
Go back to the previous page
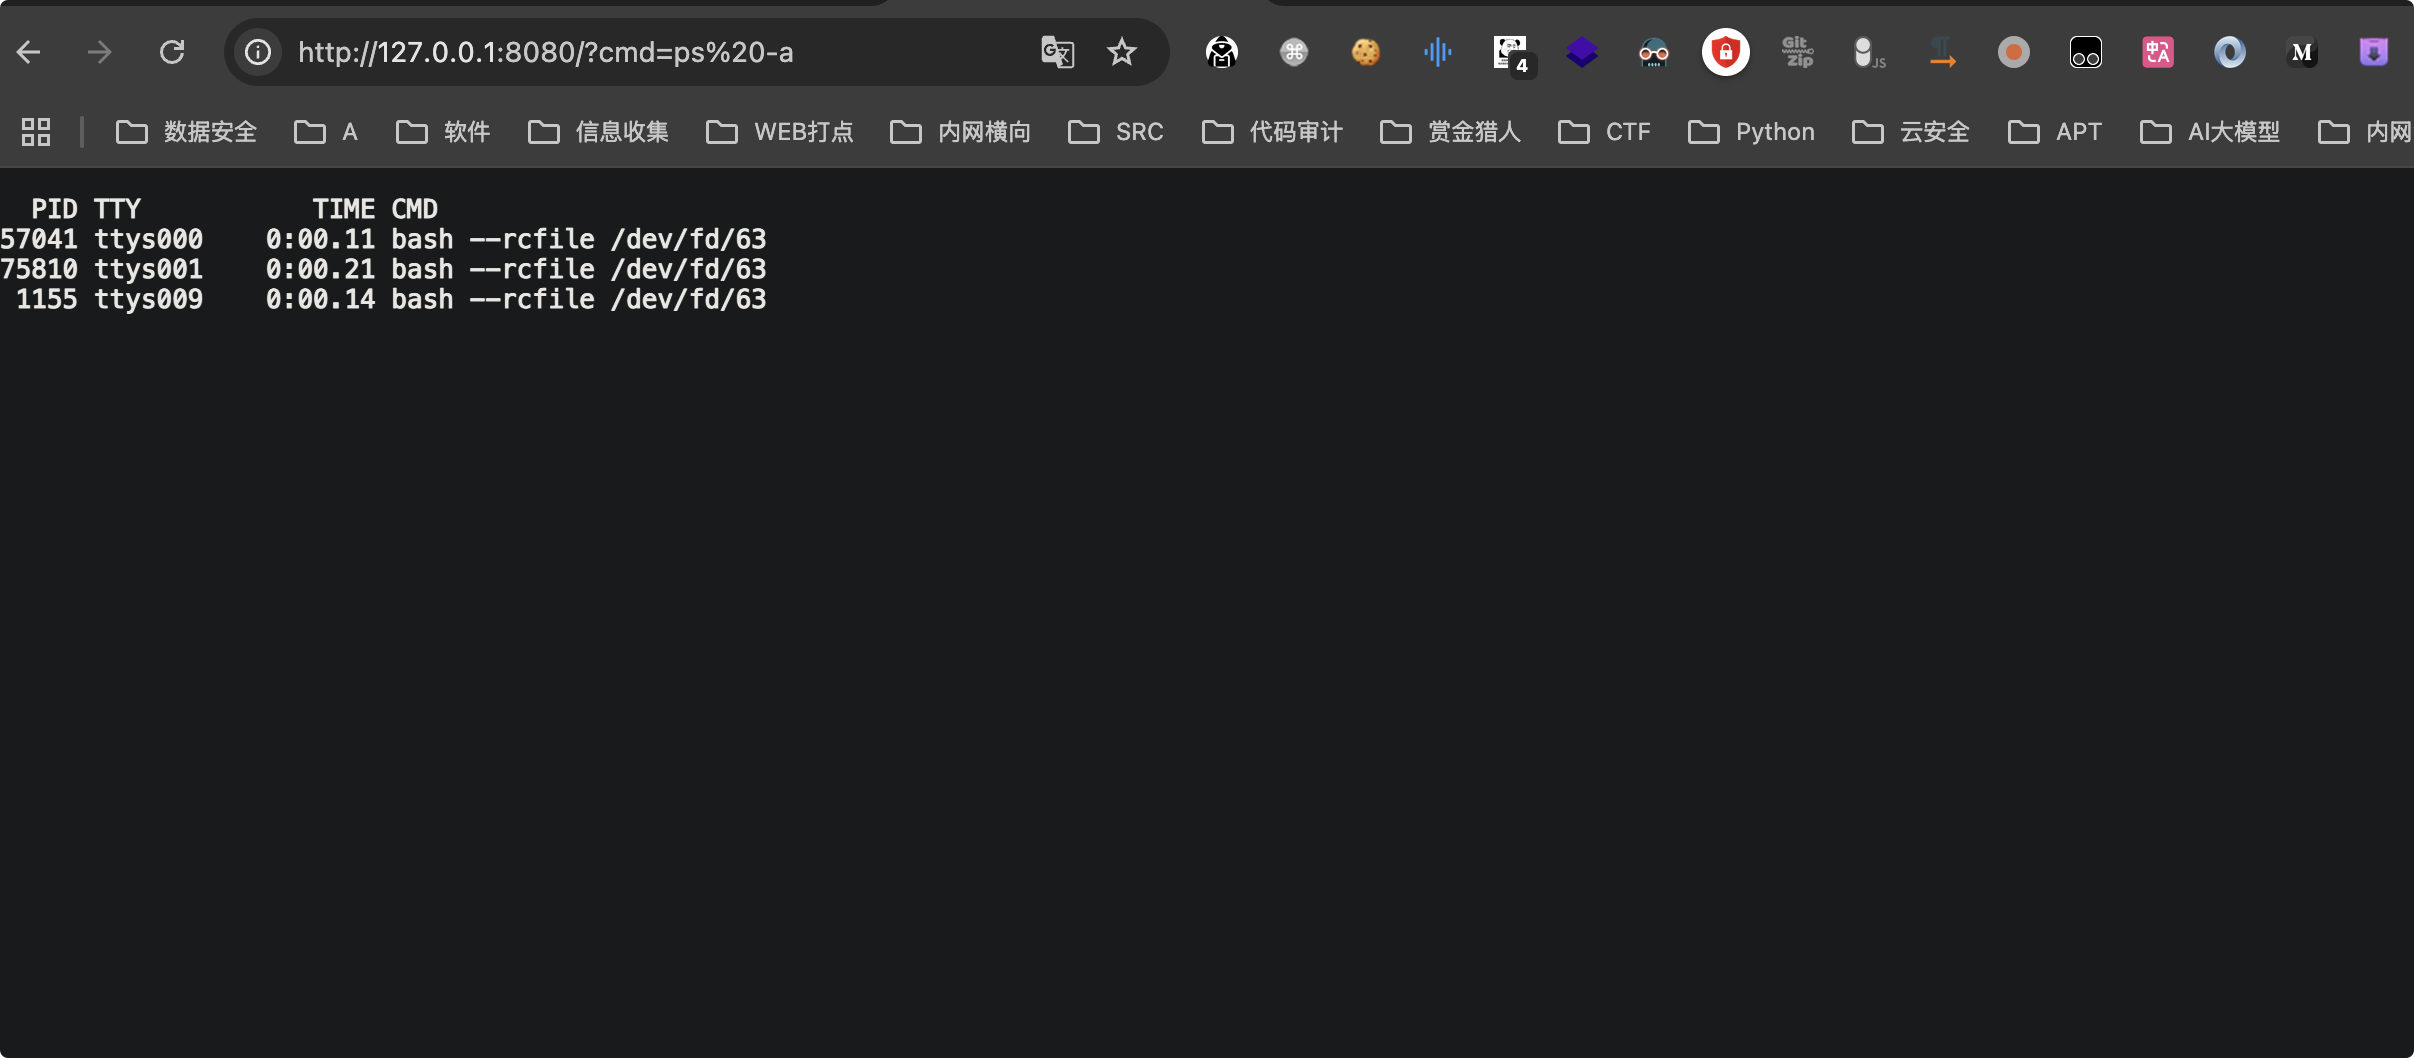coord(29,52)
